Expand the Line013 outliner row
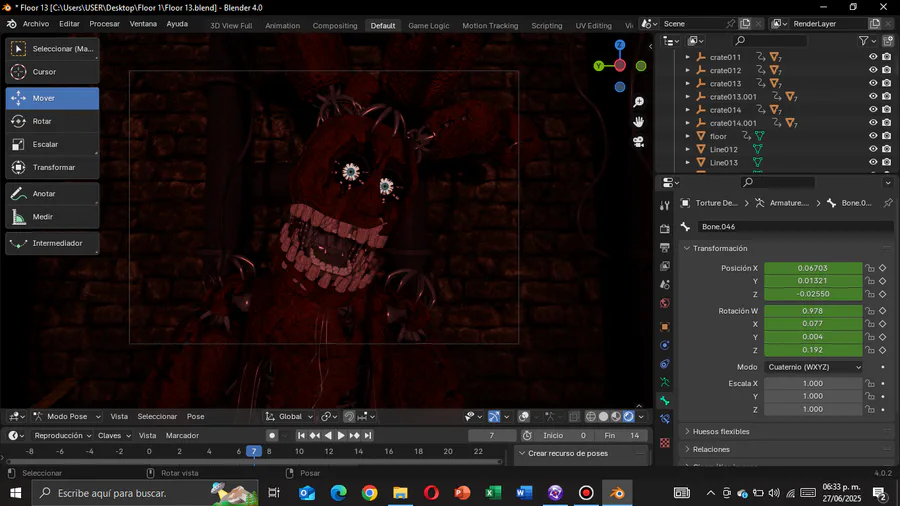900x506 pixels. (x=688, y=162)
